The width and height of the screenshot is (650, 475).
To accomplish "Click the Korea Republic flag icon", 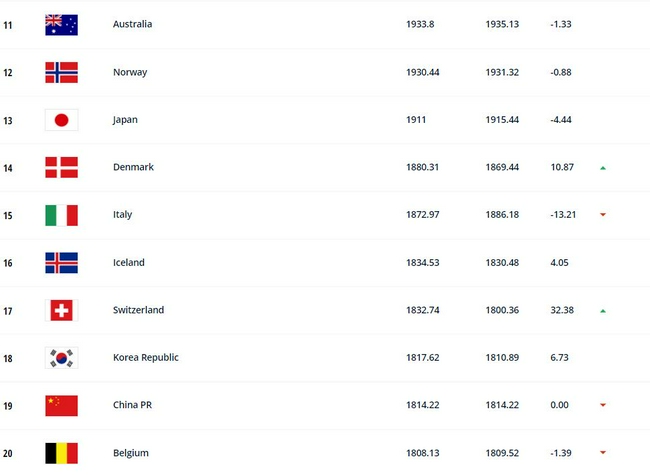I will click(x=61, y=358).
